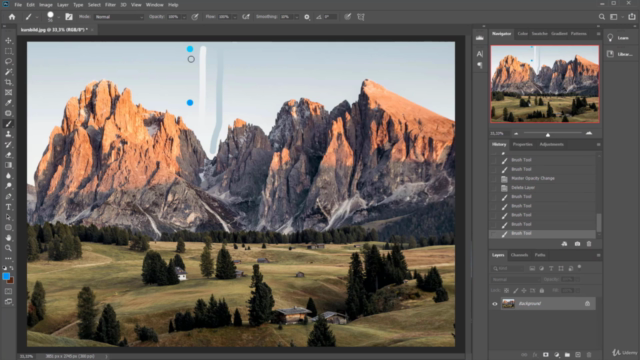The height and width of the screenshot is (360, 640).
Task: Select the Blur tool
Action: (x=8, y=176)
